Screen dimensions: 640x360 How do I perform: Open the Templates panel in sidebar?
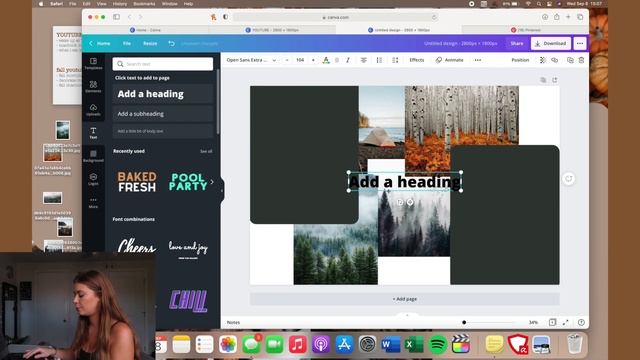[93, 63]
